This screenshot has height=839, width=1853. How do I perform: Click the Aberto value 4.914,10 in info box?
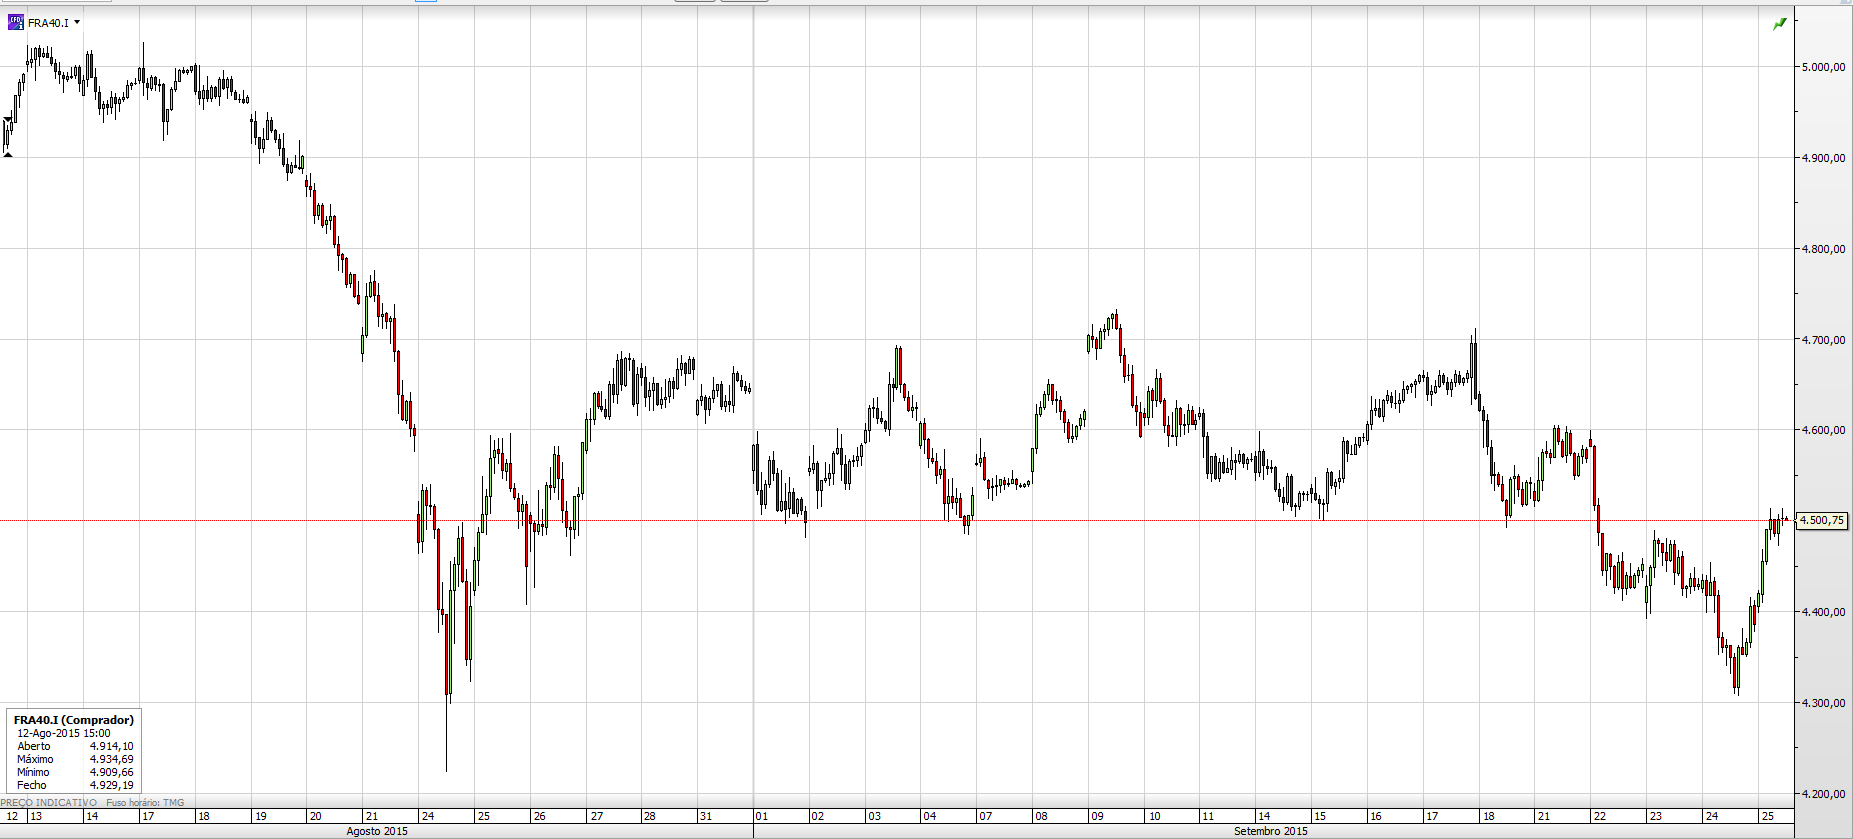click(111, 746)
